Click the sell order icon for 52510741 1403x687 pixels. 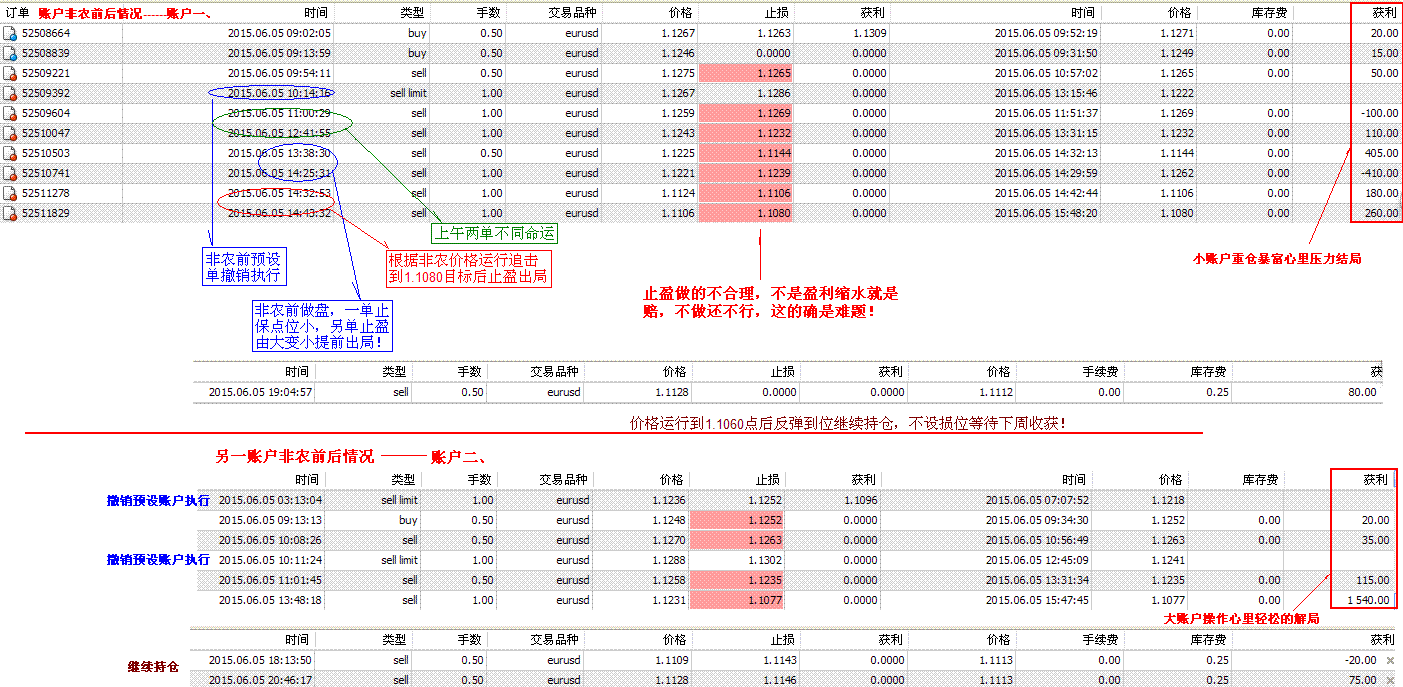(8, 172)
